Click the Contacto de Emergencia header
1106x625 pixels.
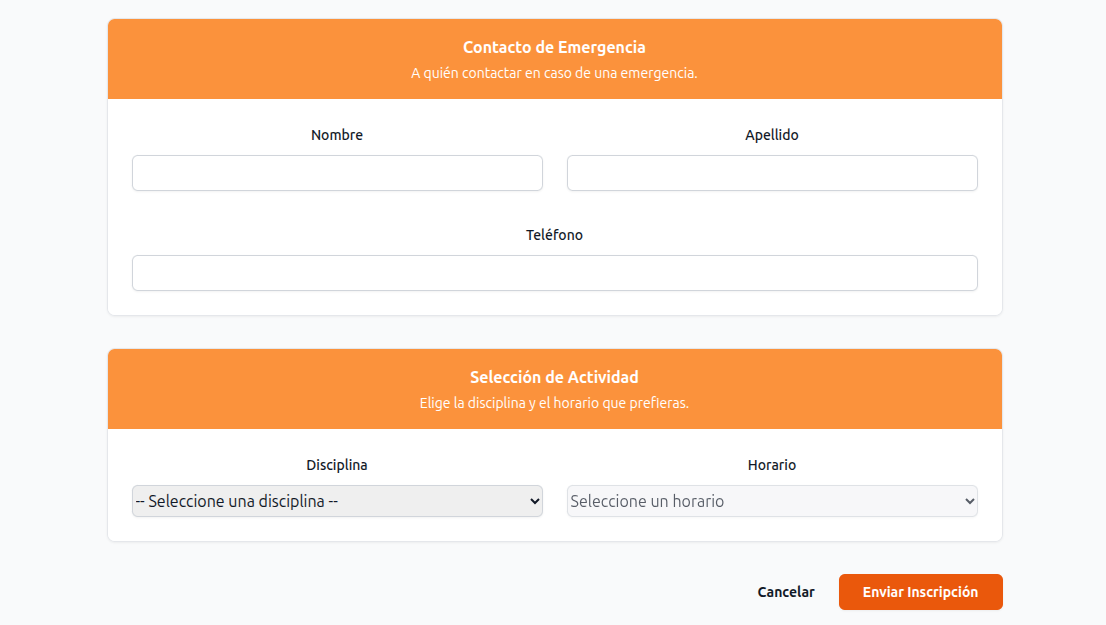554,47
